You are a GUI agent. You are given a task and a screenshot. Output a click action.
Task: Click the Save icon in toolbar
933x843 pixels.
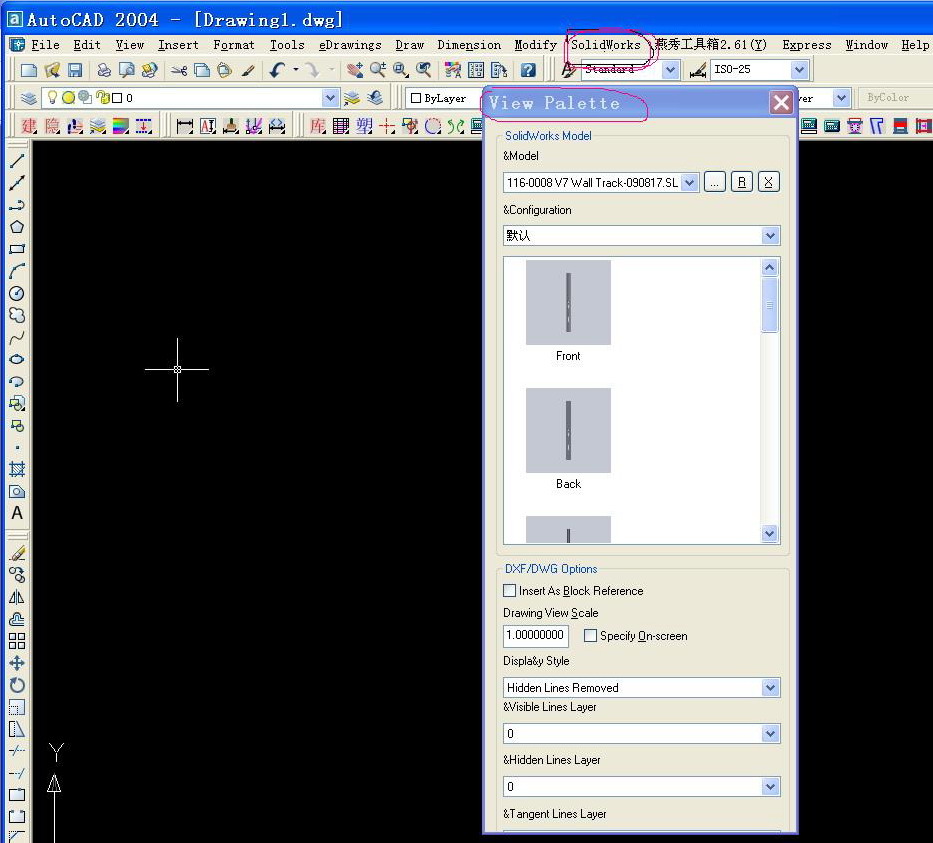[75, 70]
